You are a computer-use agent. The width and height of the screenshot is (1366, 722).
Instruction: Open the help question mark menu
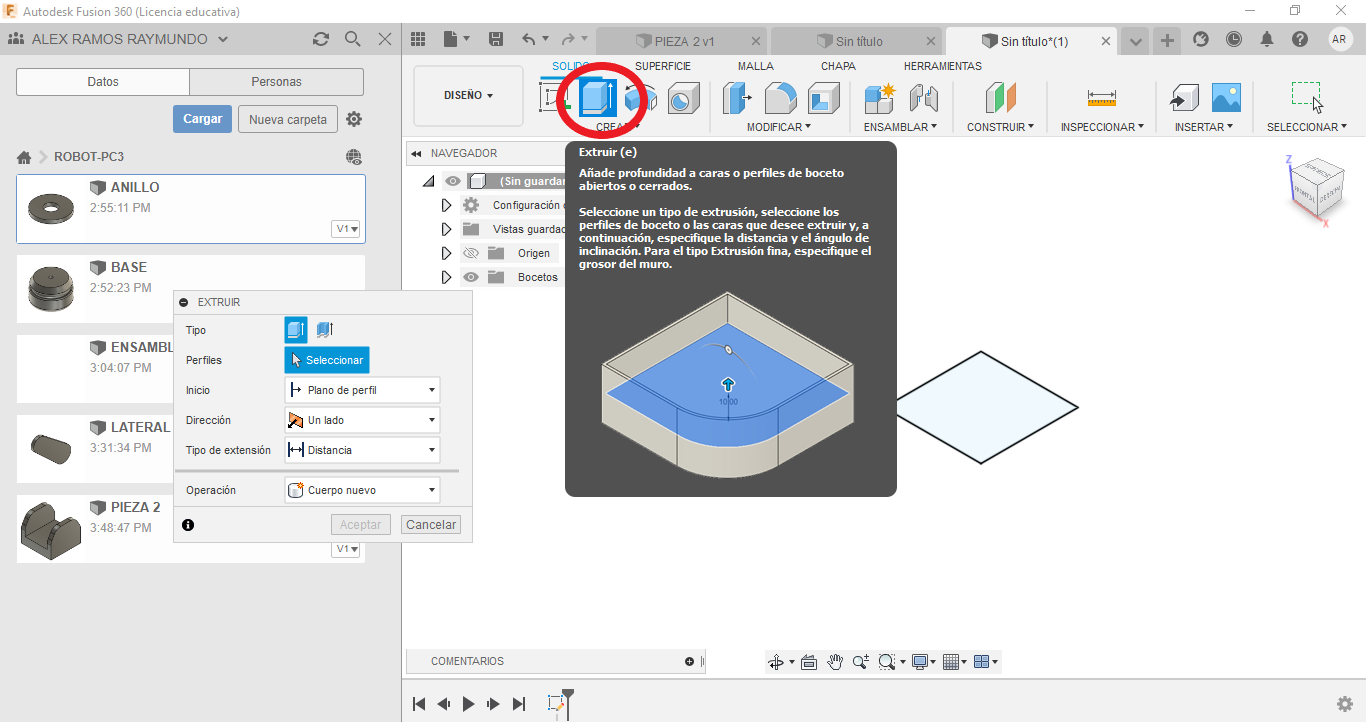click(1300, 39)
